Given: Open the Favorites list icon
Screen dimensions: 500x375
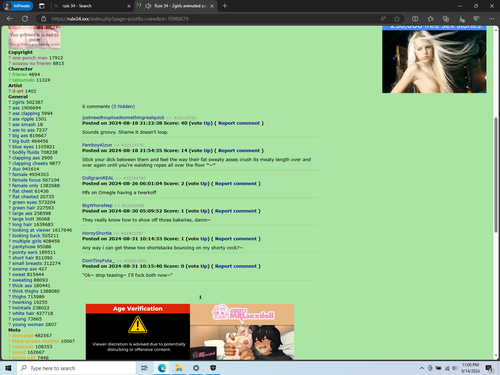Looking at the screenshot, I should [430, 19].
